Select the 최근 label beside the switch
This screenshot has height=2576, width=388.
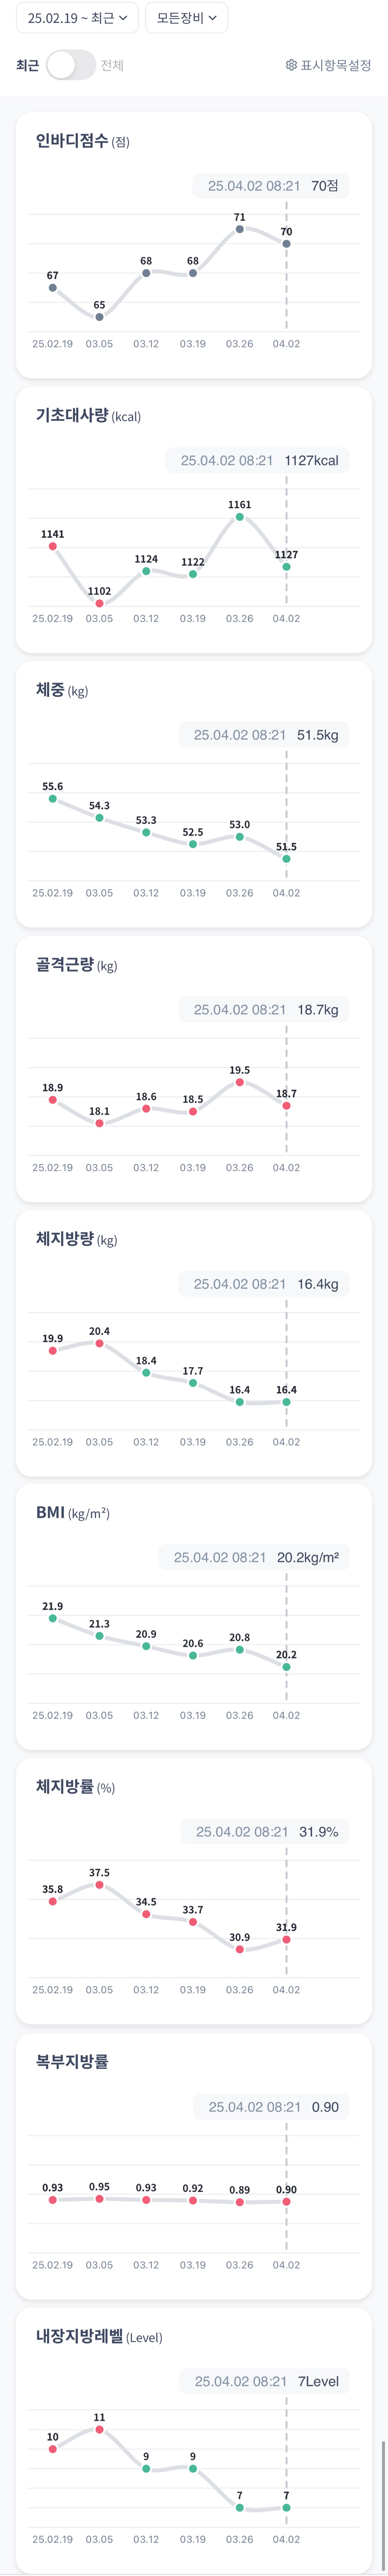coord(27,65)
